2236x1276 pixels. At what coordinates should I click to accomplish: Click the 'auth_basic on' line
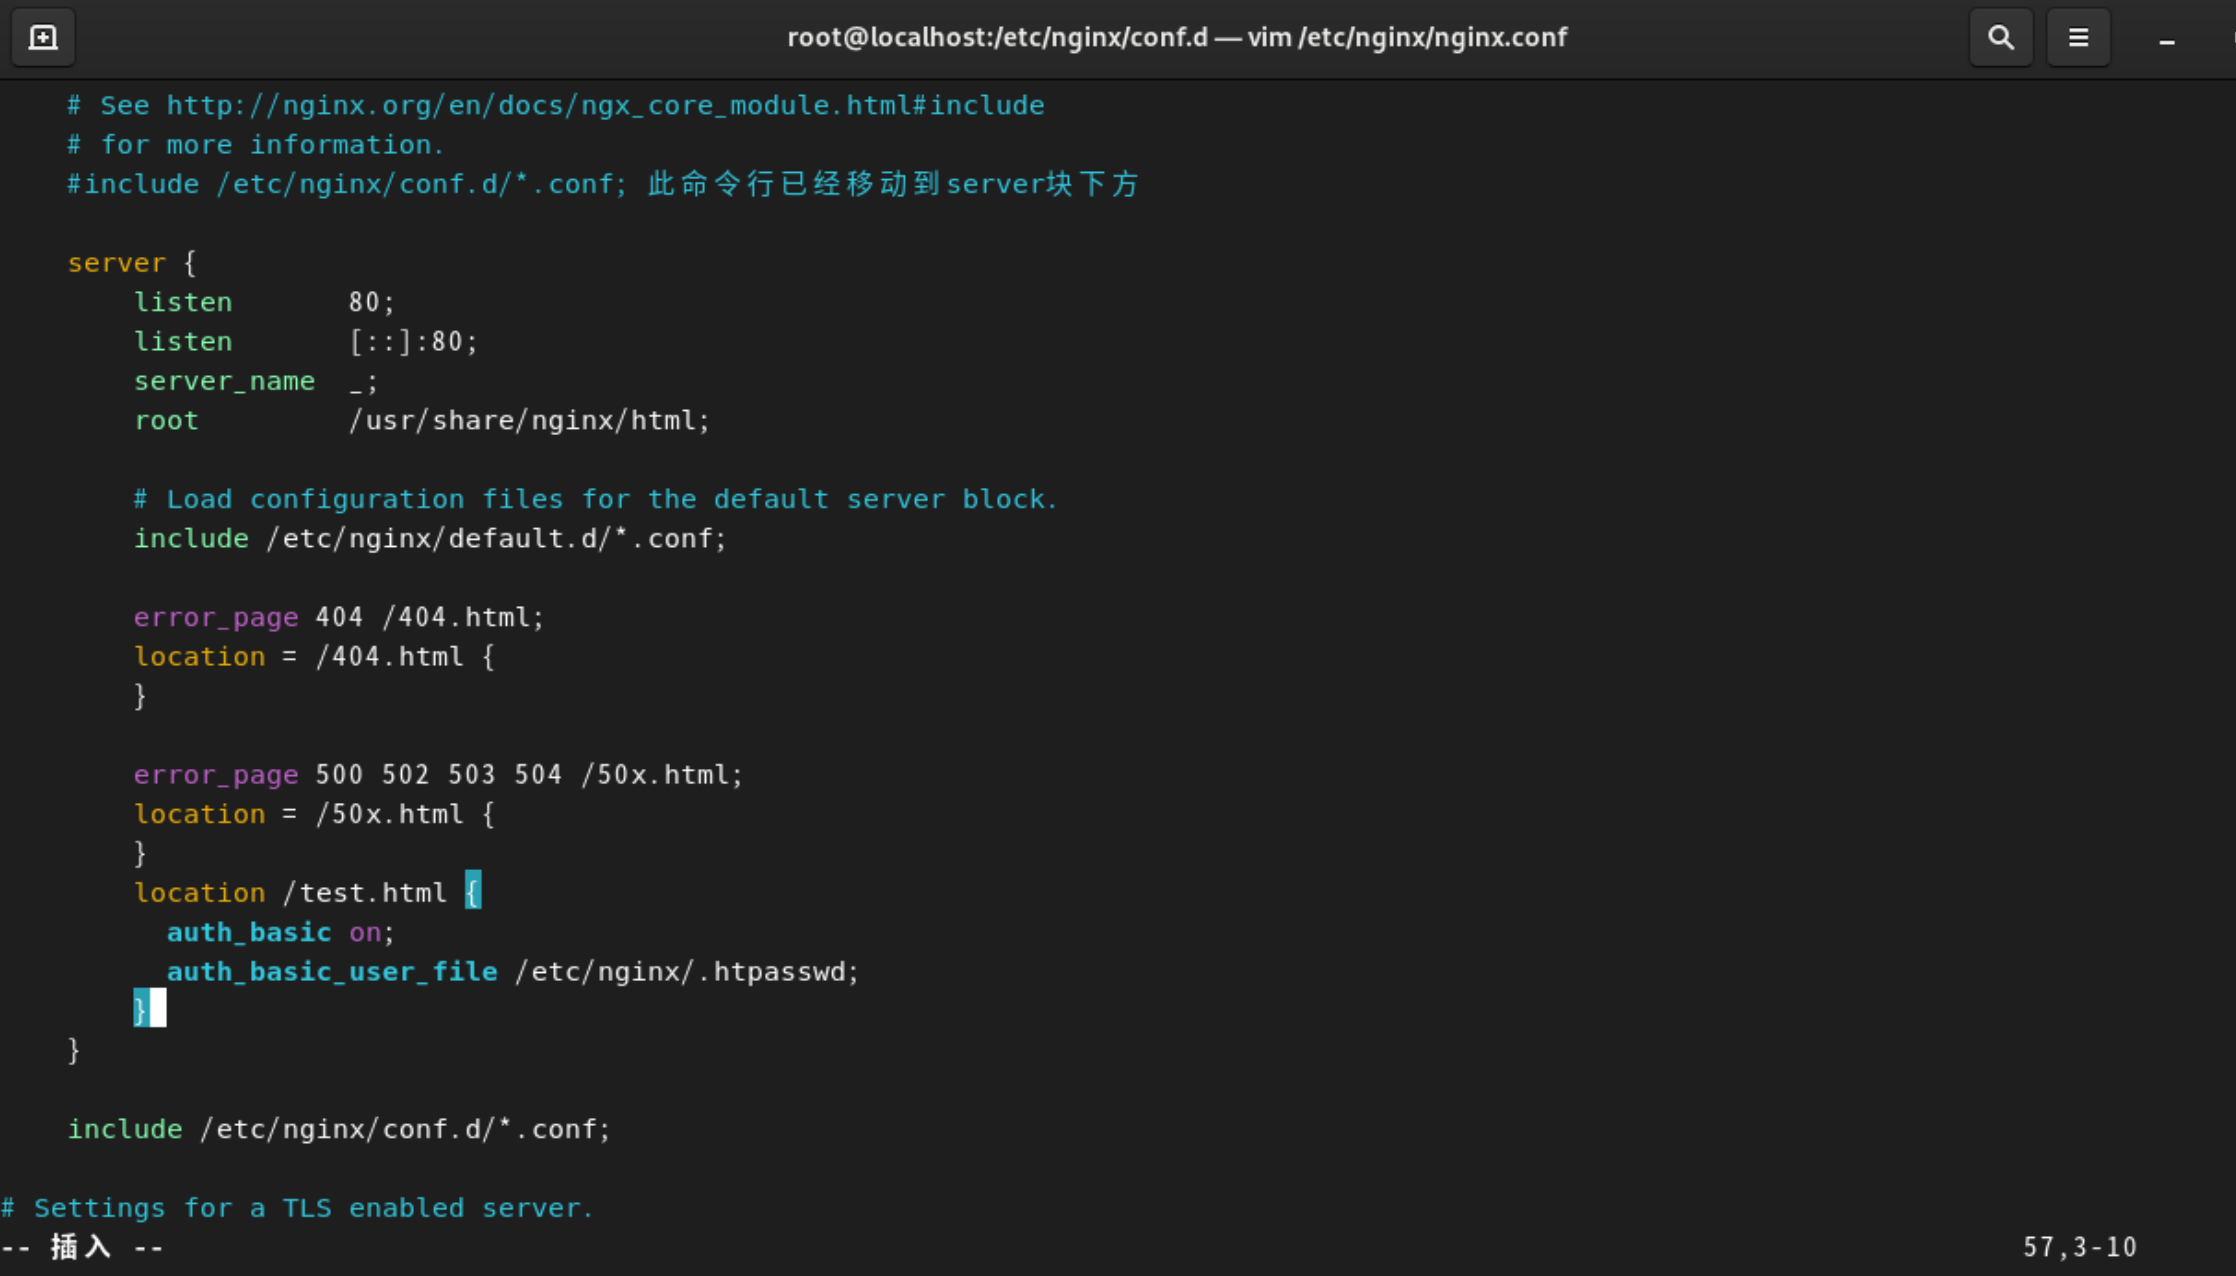(x=280, y=932)
